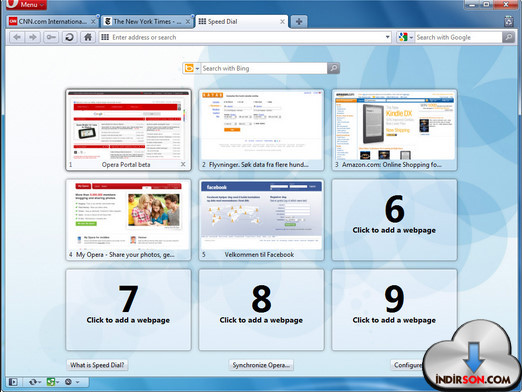Image resolution: width=522 pixels, height=392 pixels.
Task: Go back with the Back arrow button
Action: tap(17, 37)
